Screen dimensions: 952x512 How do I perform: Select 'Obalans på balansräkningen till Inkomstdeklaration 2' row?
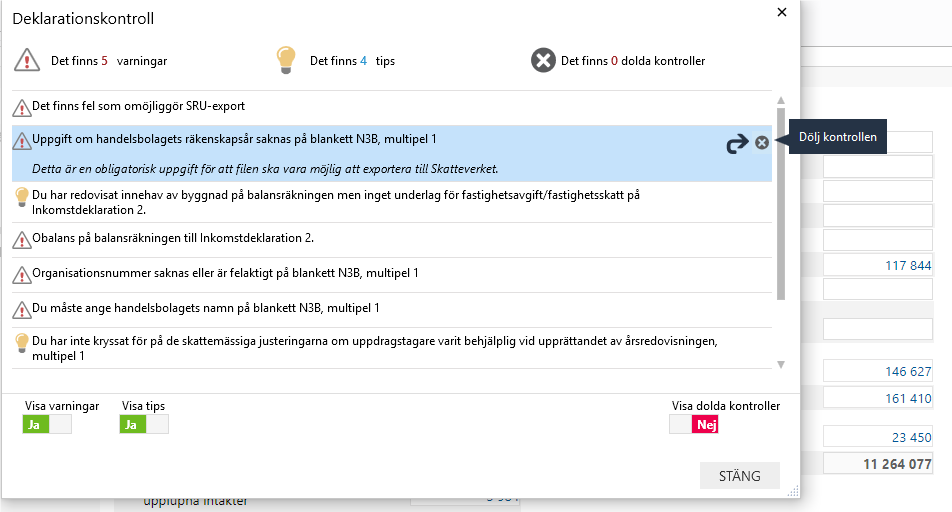392,239
